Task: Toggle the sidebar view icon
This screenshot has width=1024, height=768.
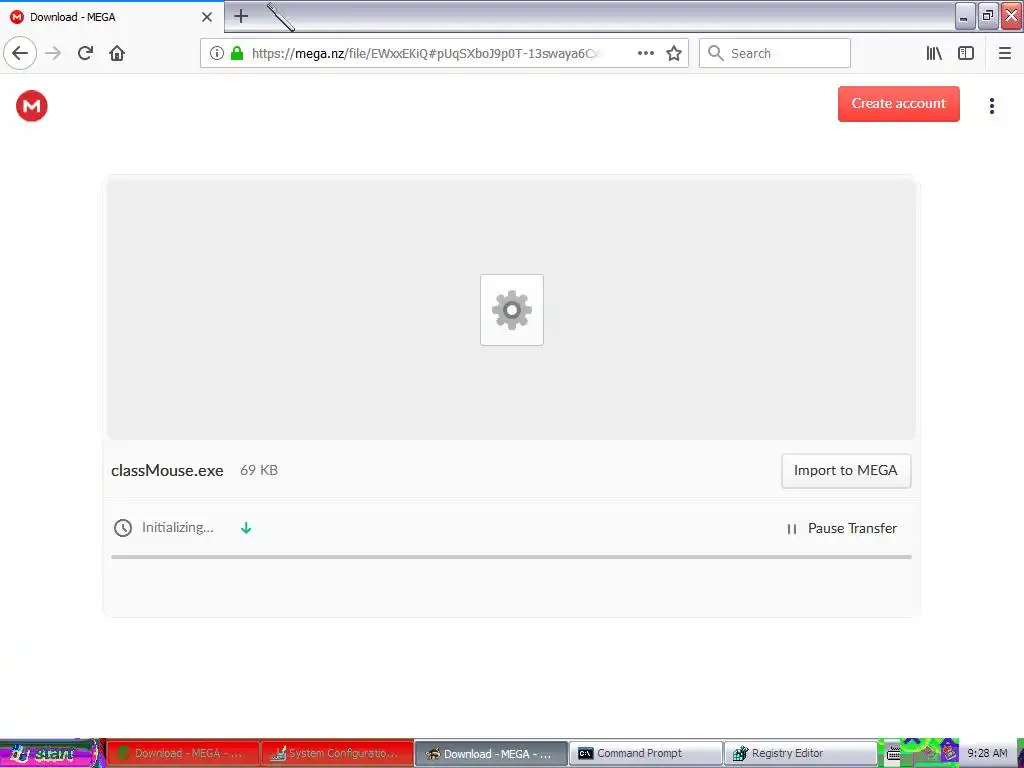Action: (966, 53)
